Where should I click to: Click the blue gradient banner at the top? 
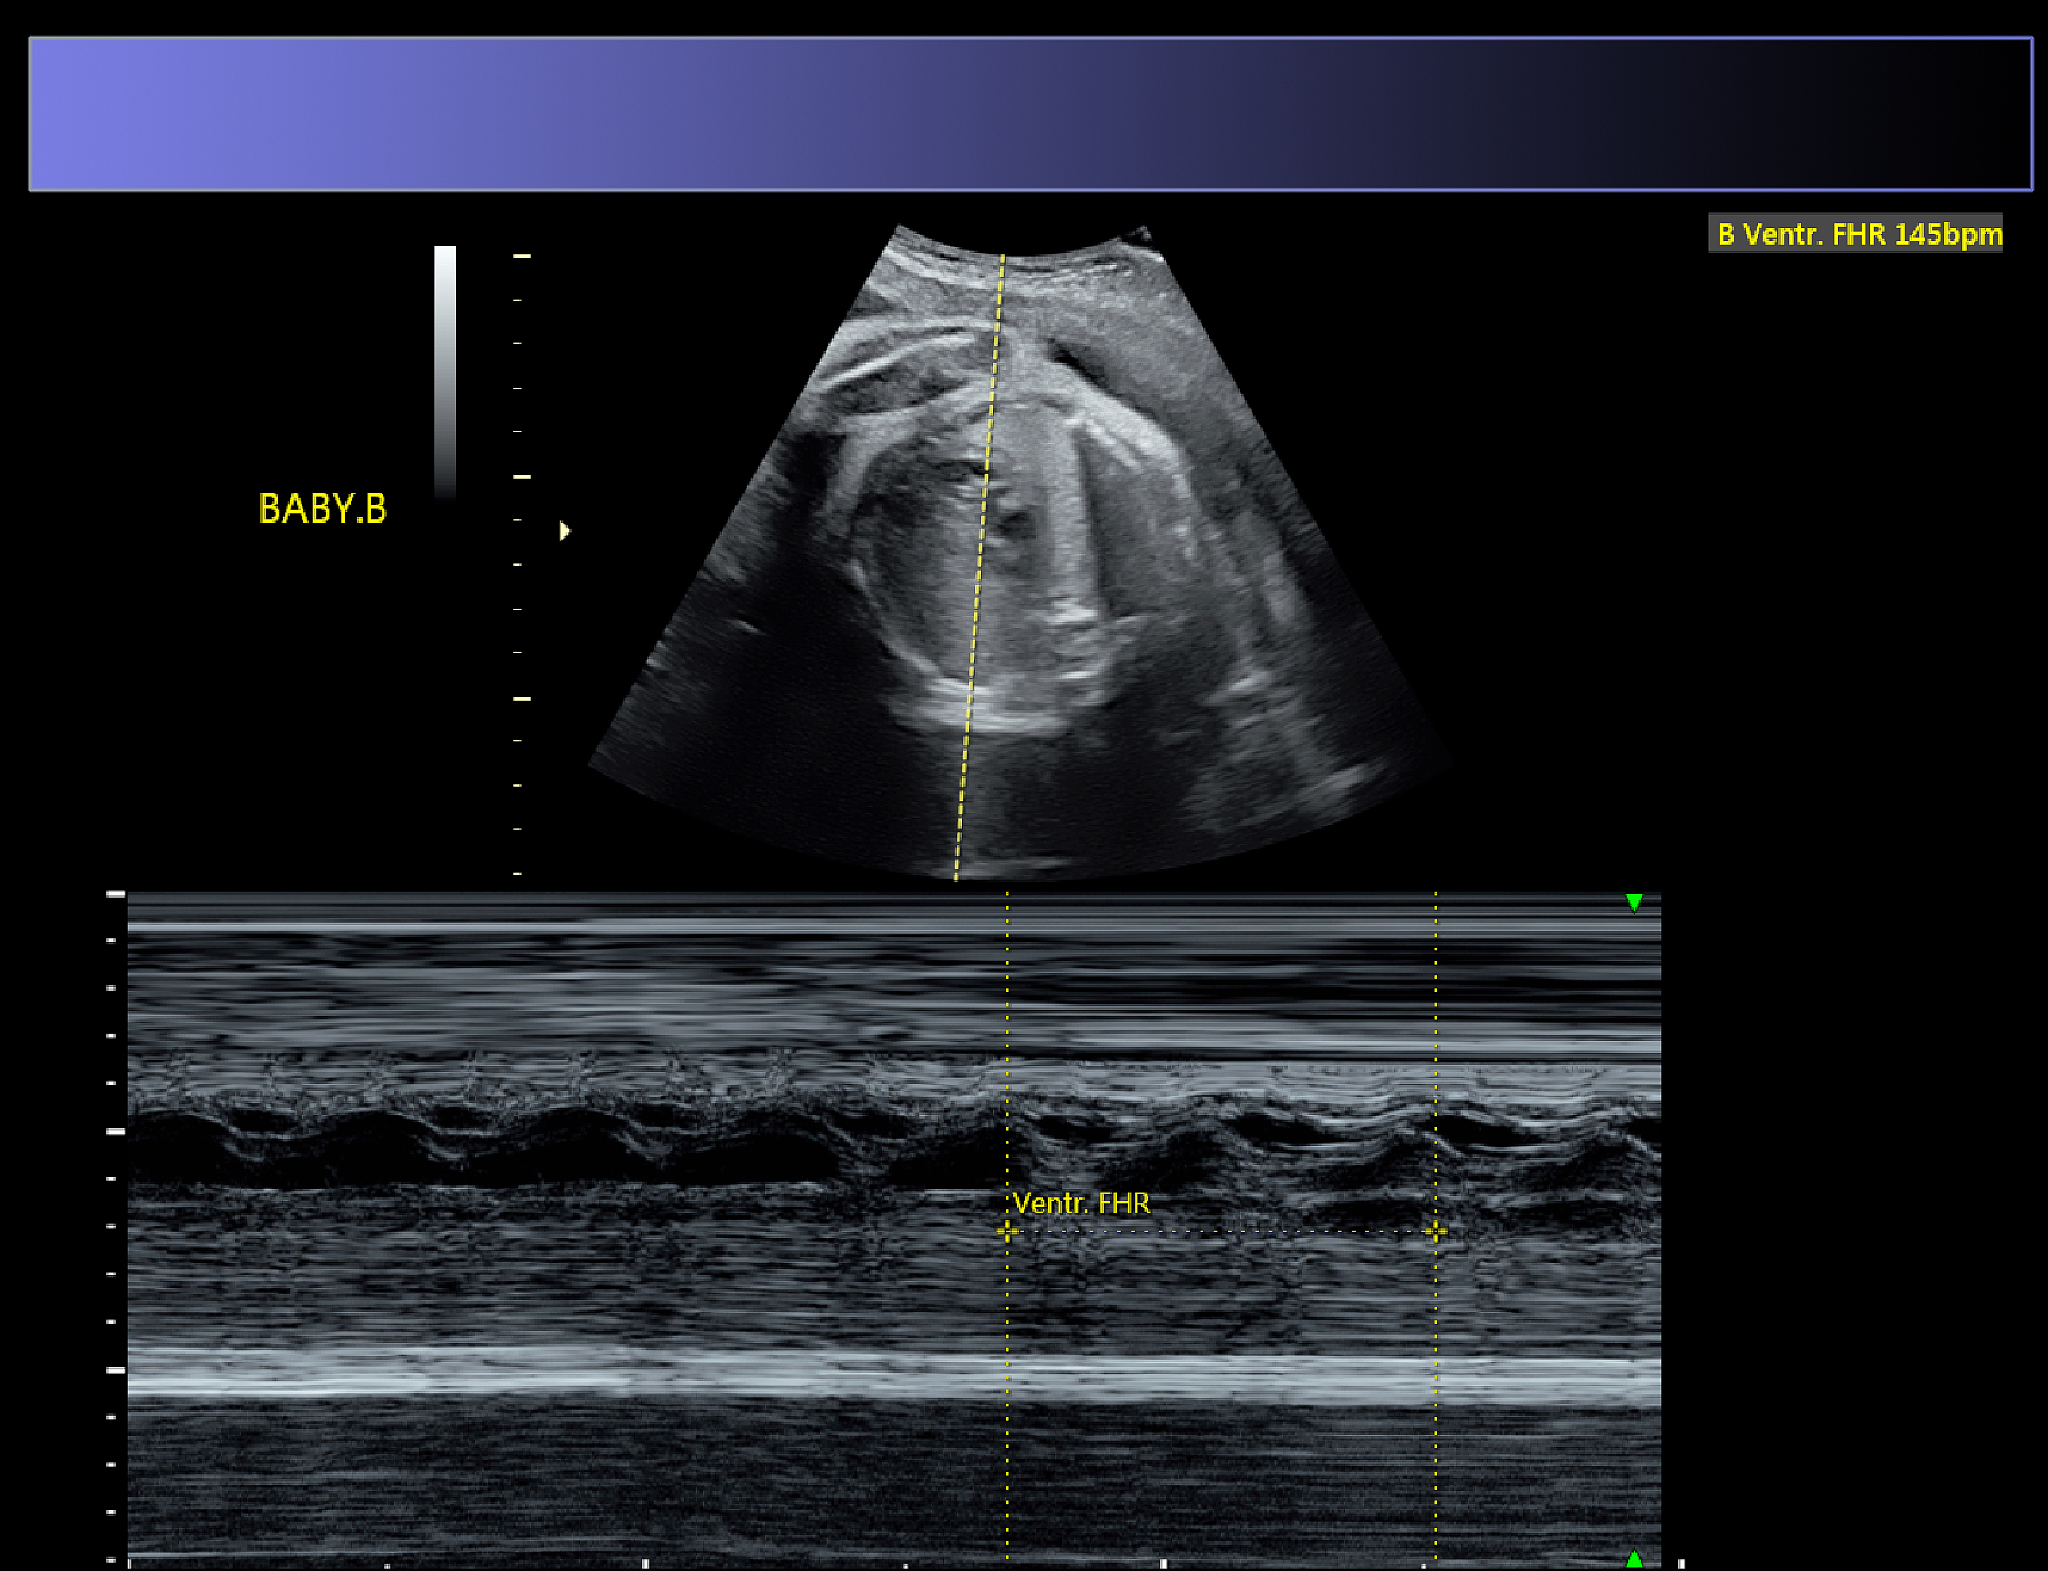point(1031,114)
